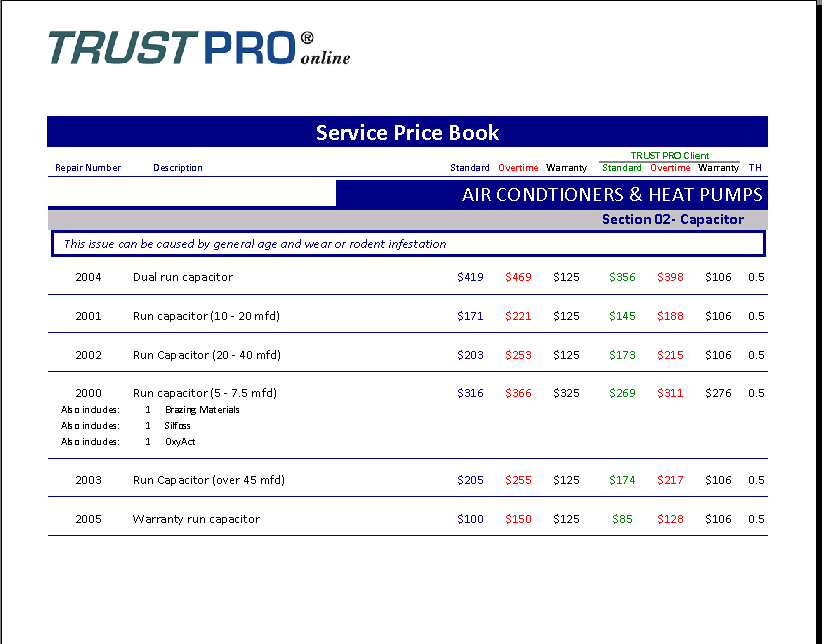
Task: Click the $255 overtime price
Action: pos(518,480)
